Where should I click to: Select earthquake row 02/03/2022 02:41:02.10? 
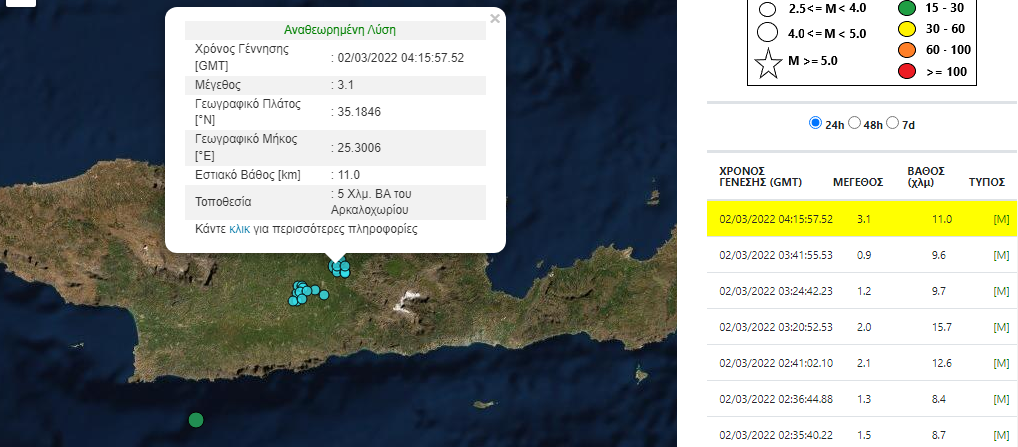(x=862, y=363)
